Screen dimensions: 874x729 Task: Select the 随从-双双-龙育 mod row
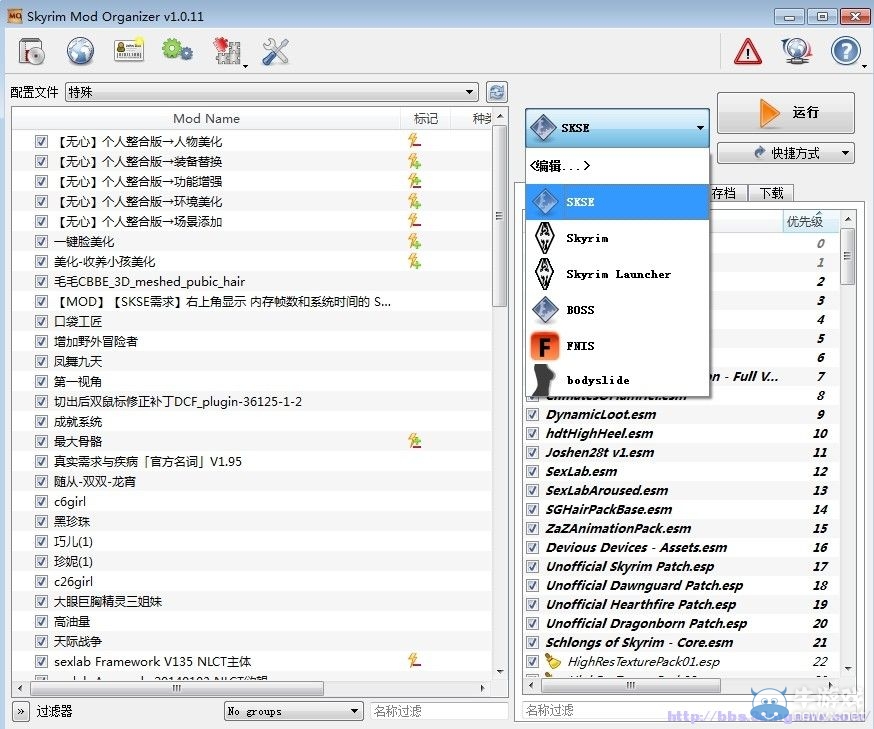tap(252, 482)
